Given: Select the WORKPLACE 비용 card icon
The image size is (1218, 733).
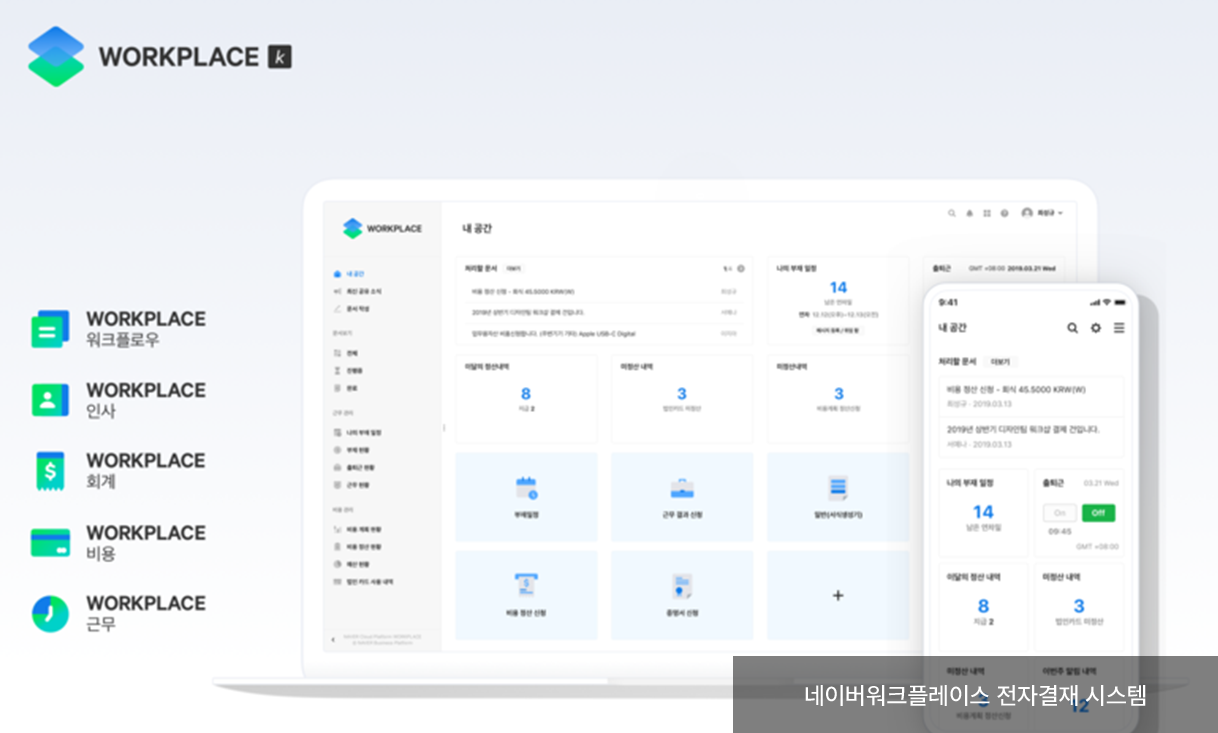Looking at the screenshot, I should point(50,543).
